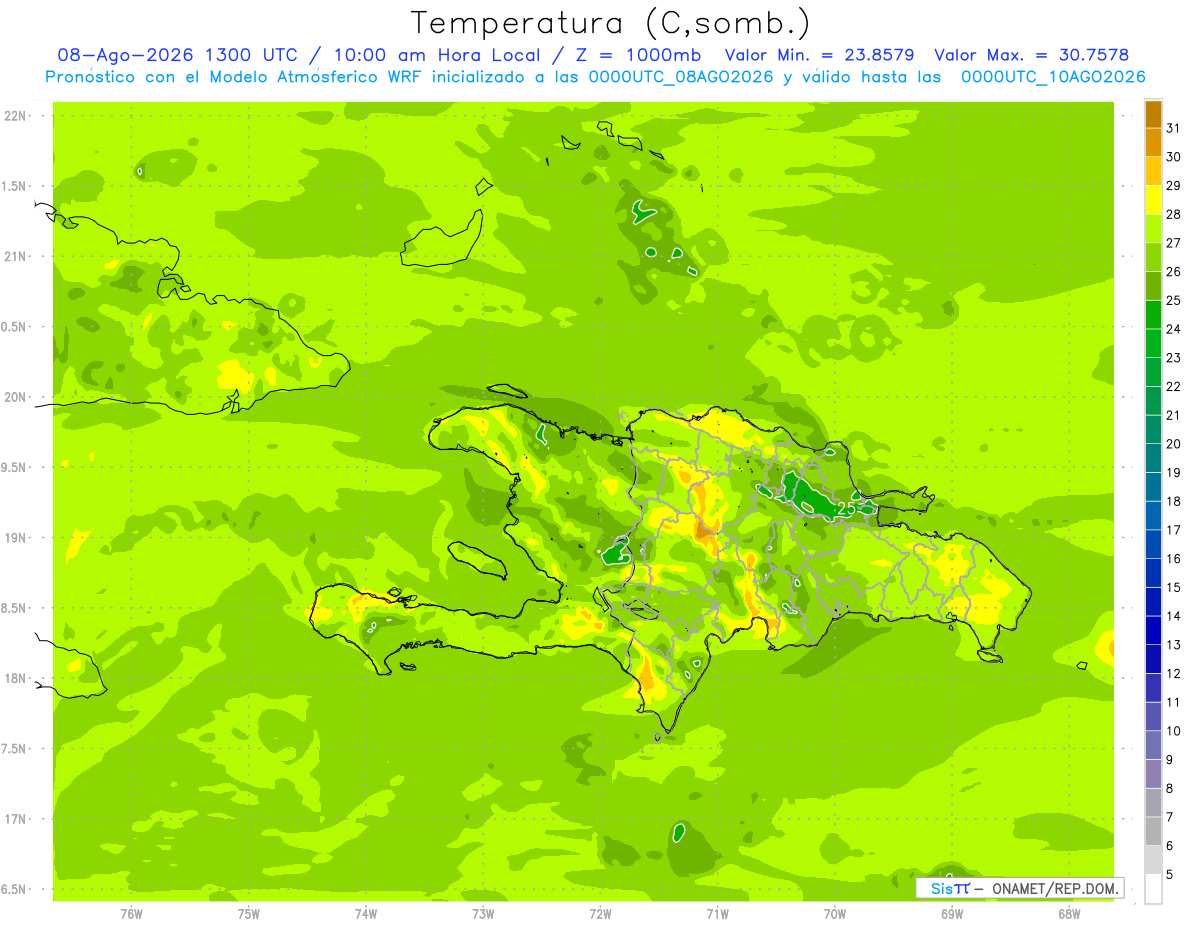Click the title "Temperatura (C,somb.)"
Image resolution: width=1200 pixels, height=927 pixels.
coord(611,23)
